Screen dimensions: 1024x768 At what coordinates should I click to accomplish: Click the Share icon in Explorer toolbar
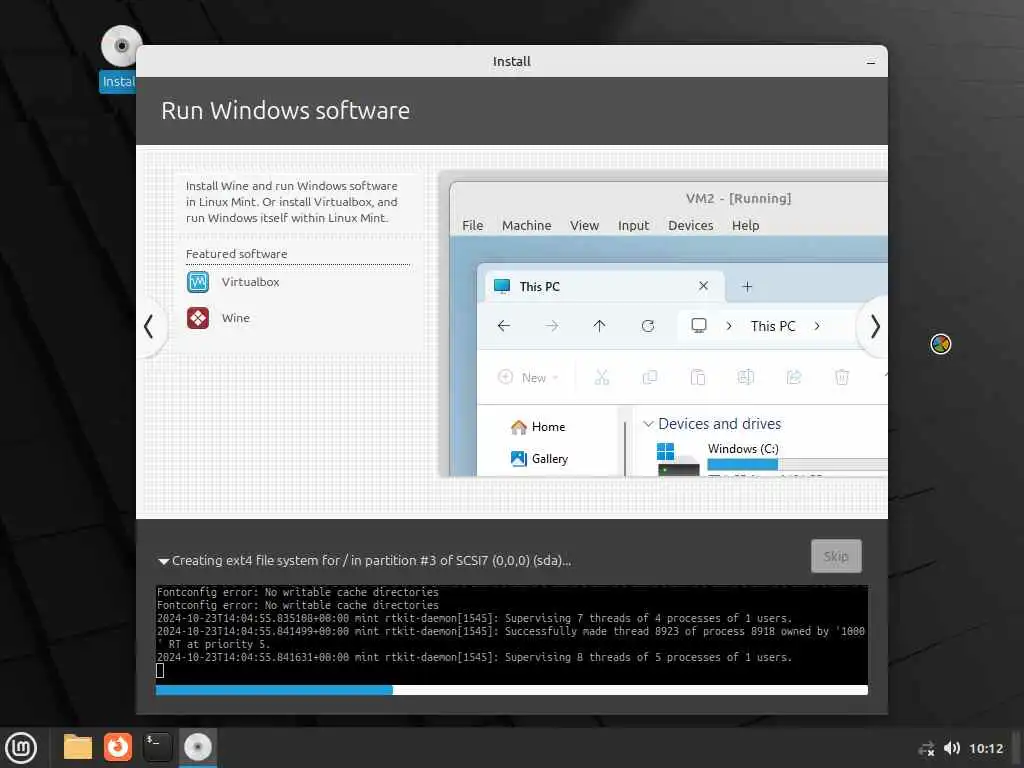[793, 377]
